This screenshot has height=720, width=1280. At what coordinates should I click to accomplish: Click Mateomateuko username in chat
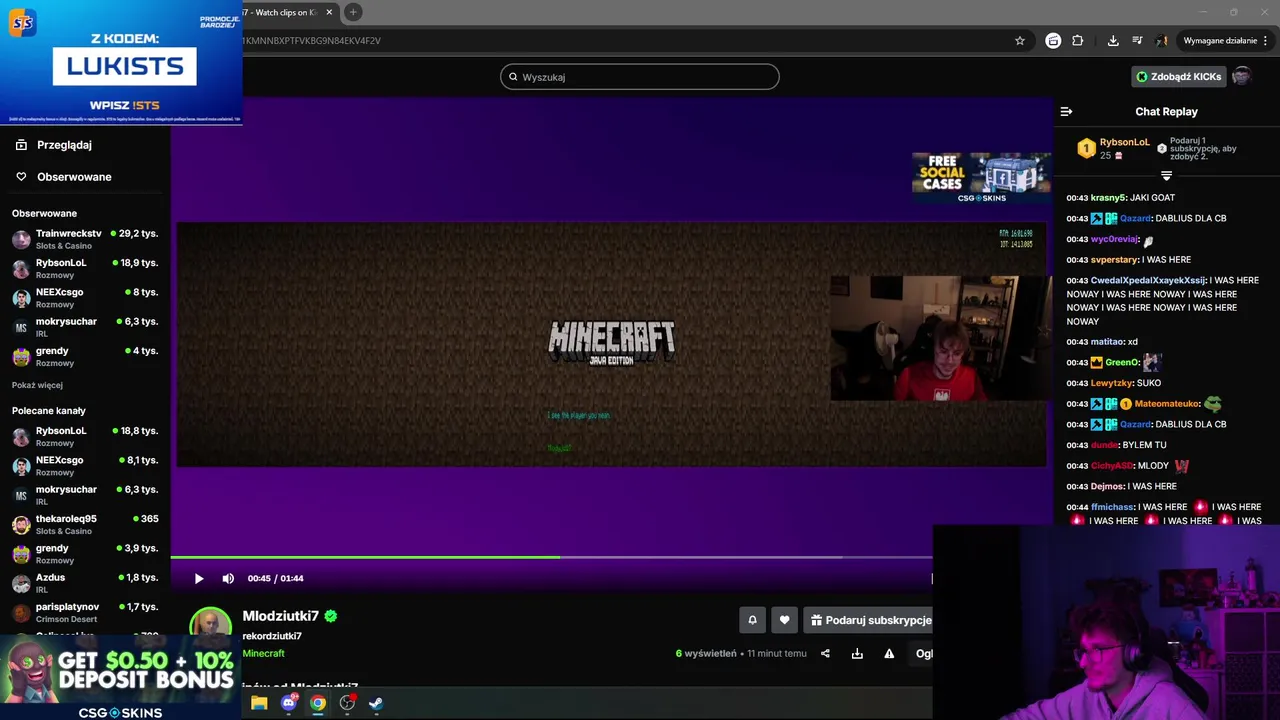click(x=1166, y=404)
